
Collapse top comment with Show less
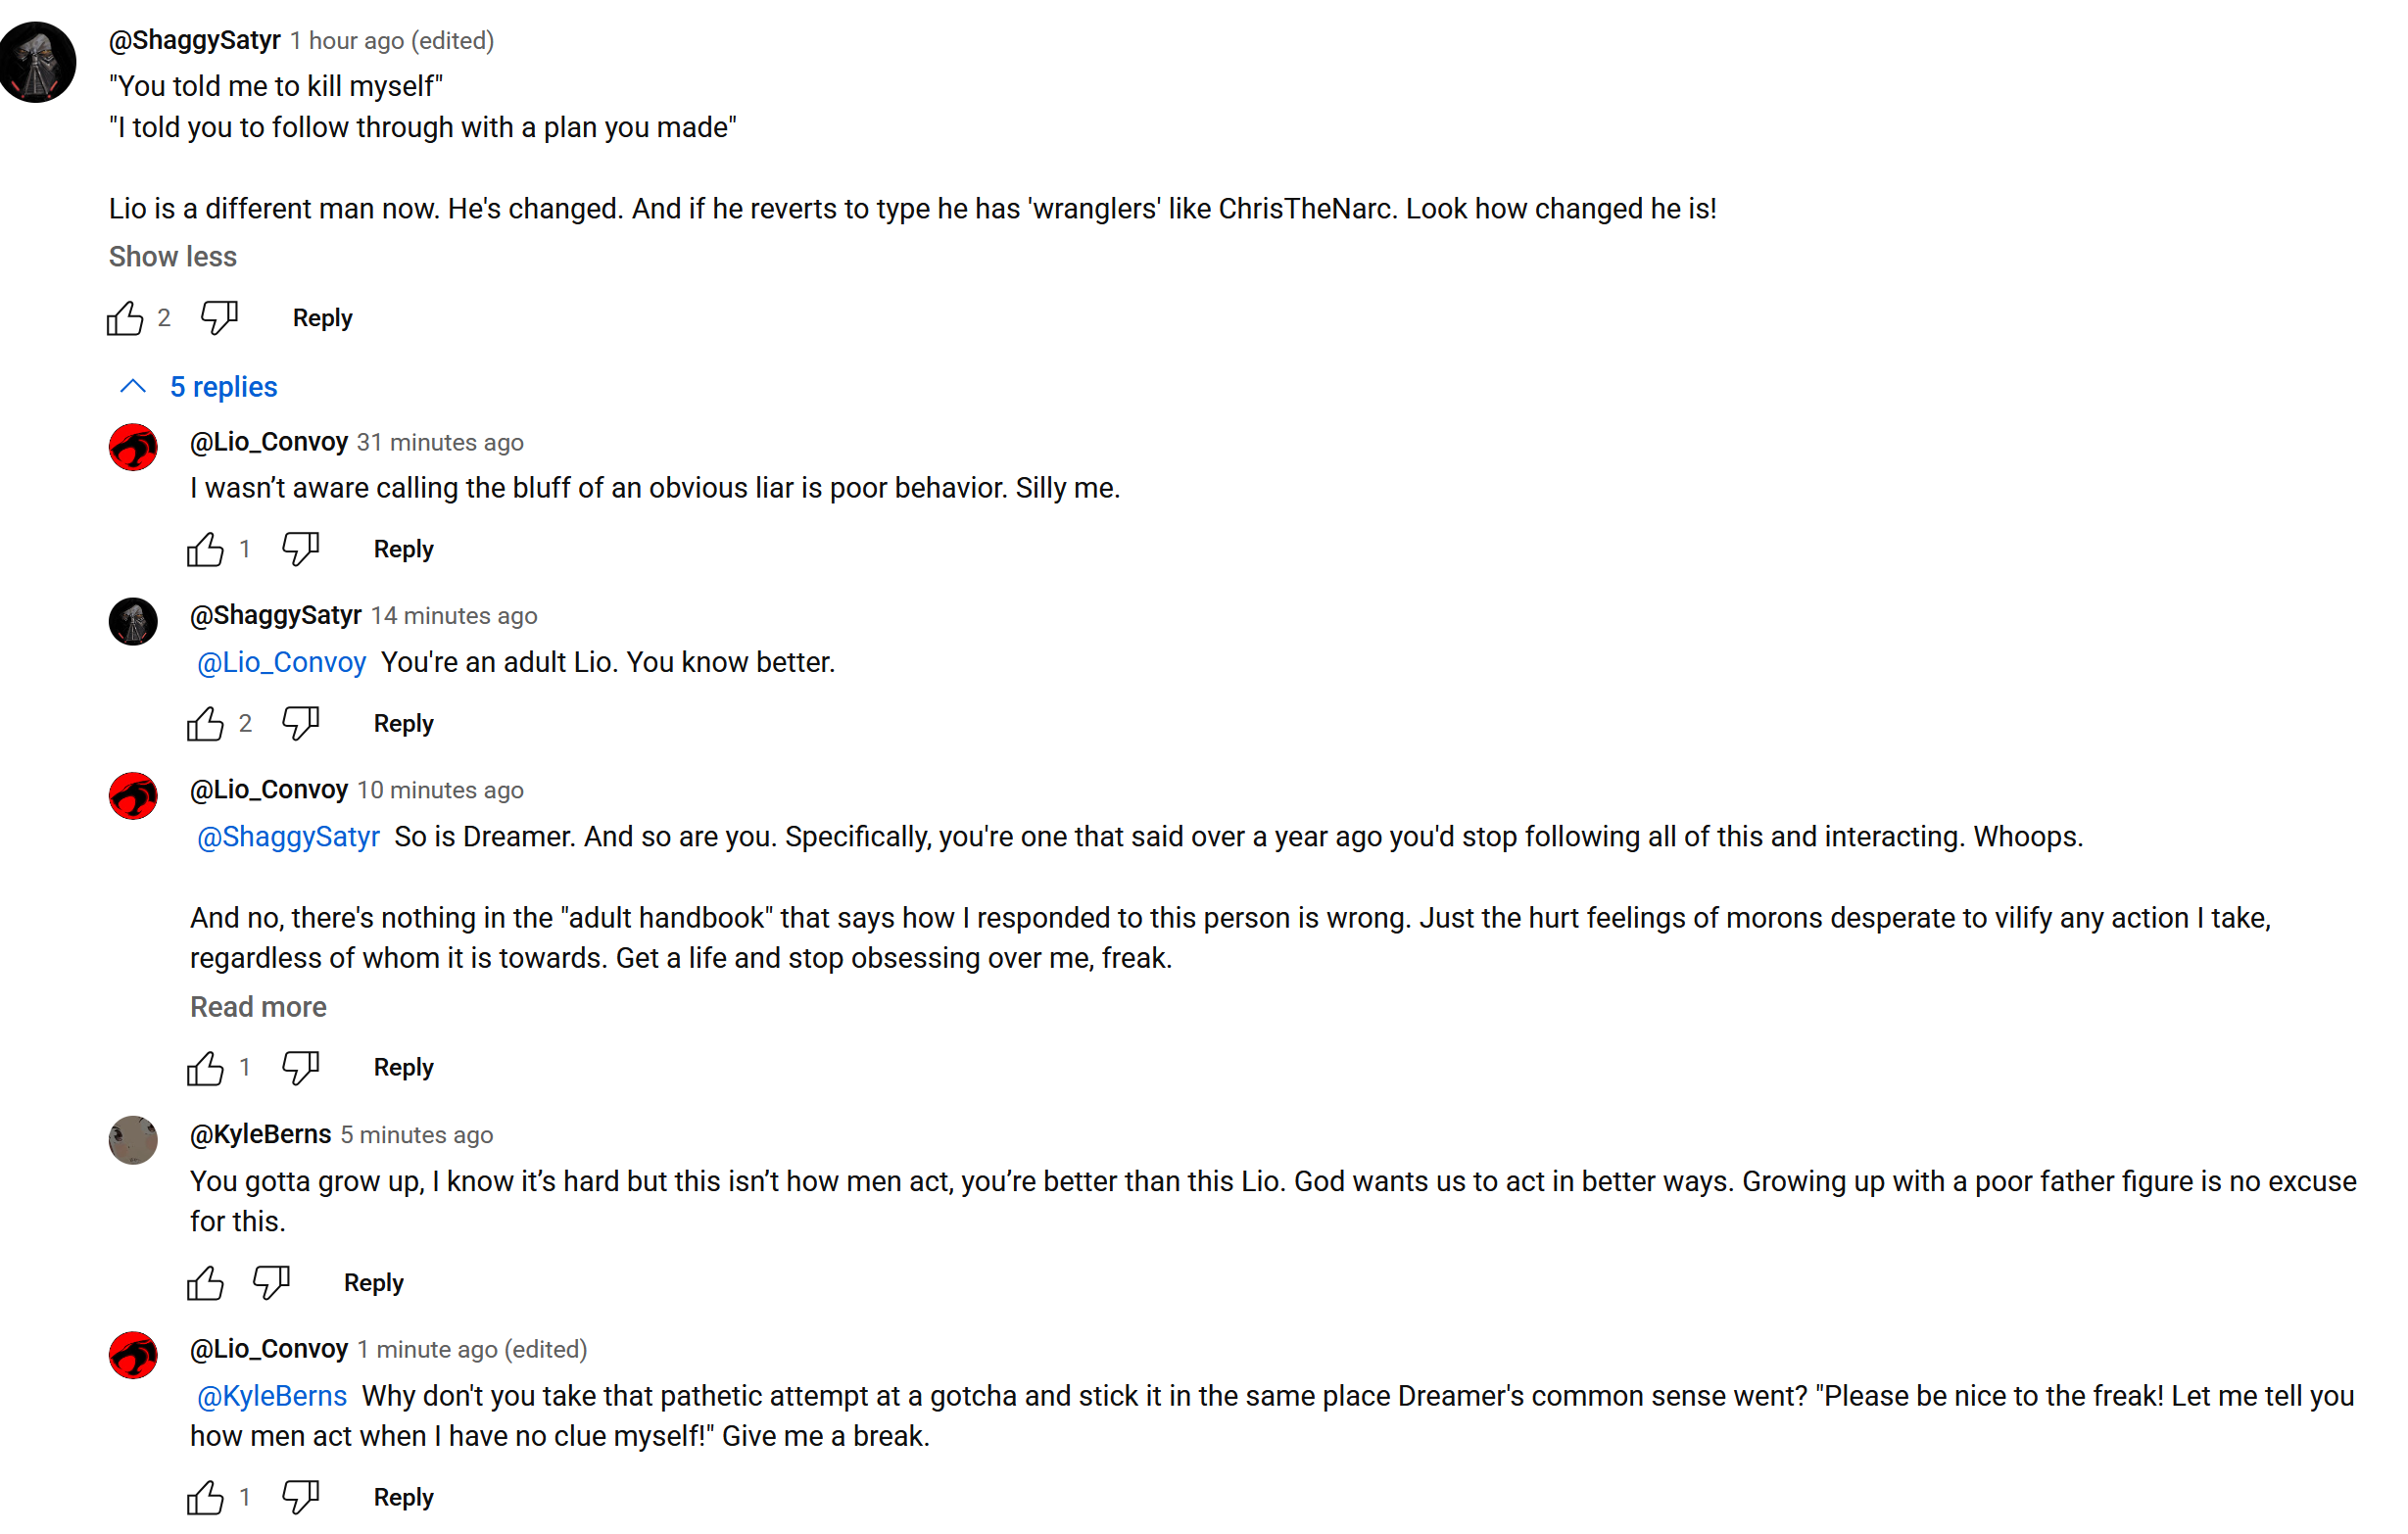(173, 257)
